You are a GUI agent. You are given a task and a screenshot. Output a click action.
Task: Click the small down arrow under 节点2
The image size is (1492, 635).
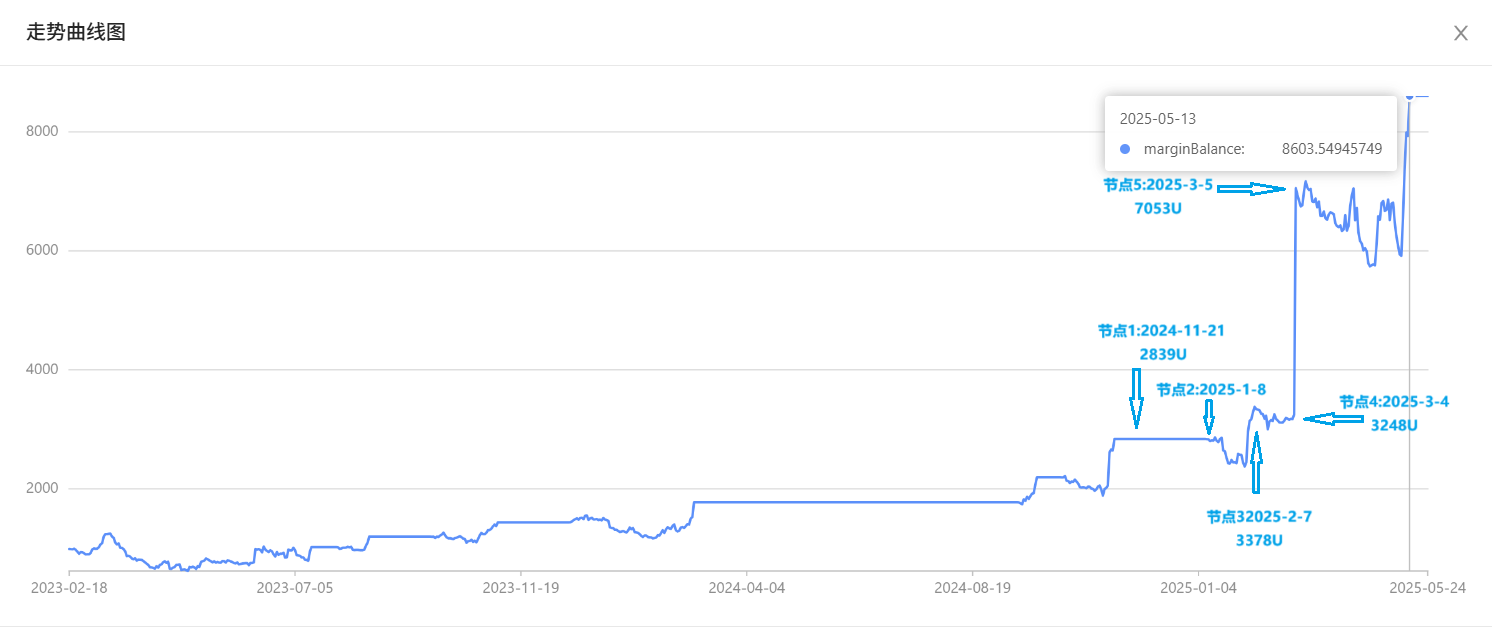pyautogui.click(x=1209, y=416)
